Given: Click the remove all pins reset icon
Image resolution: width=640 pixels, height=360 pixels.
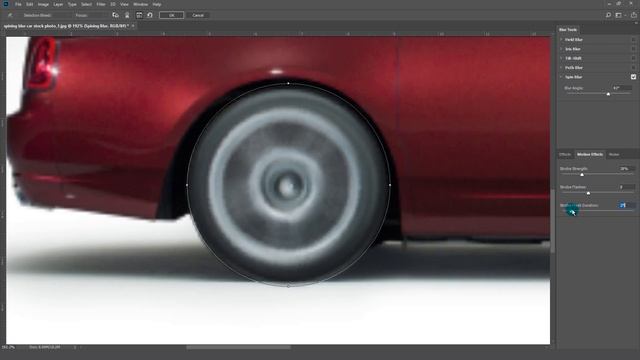Looking at the screenshot, I should [150, 15].
